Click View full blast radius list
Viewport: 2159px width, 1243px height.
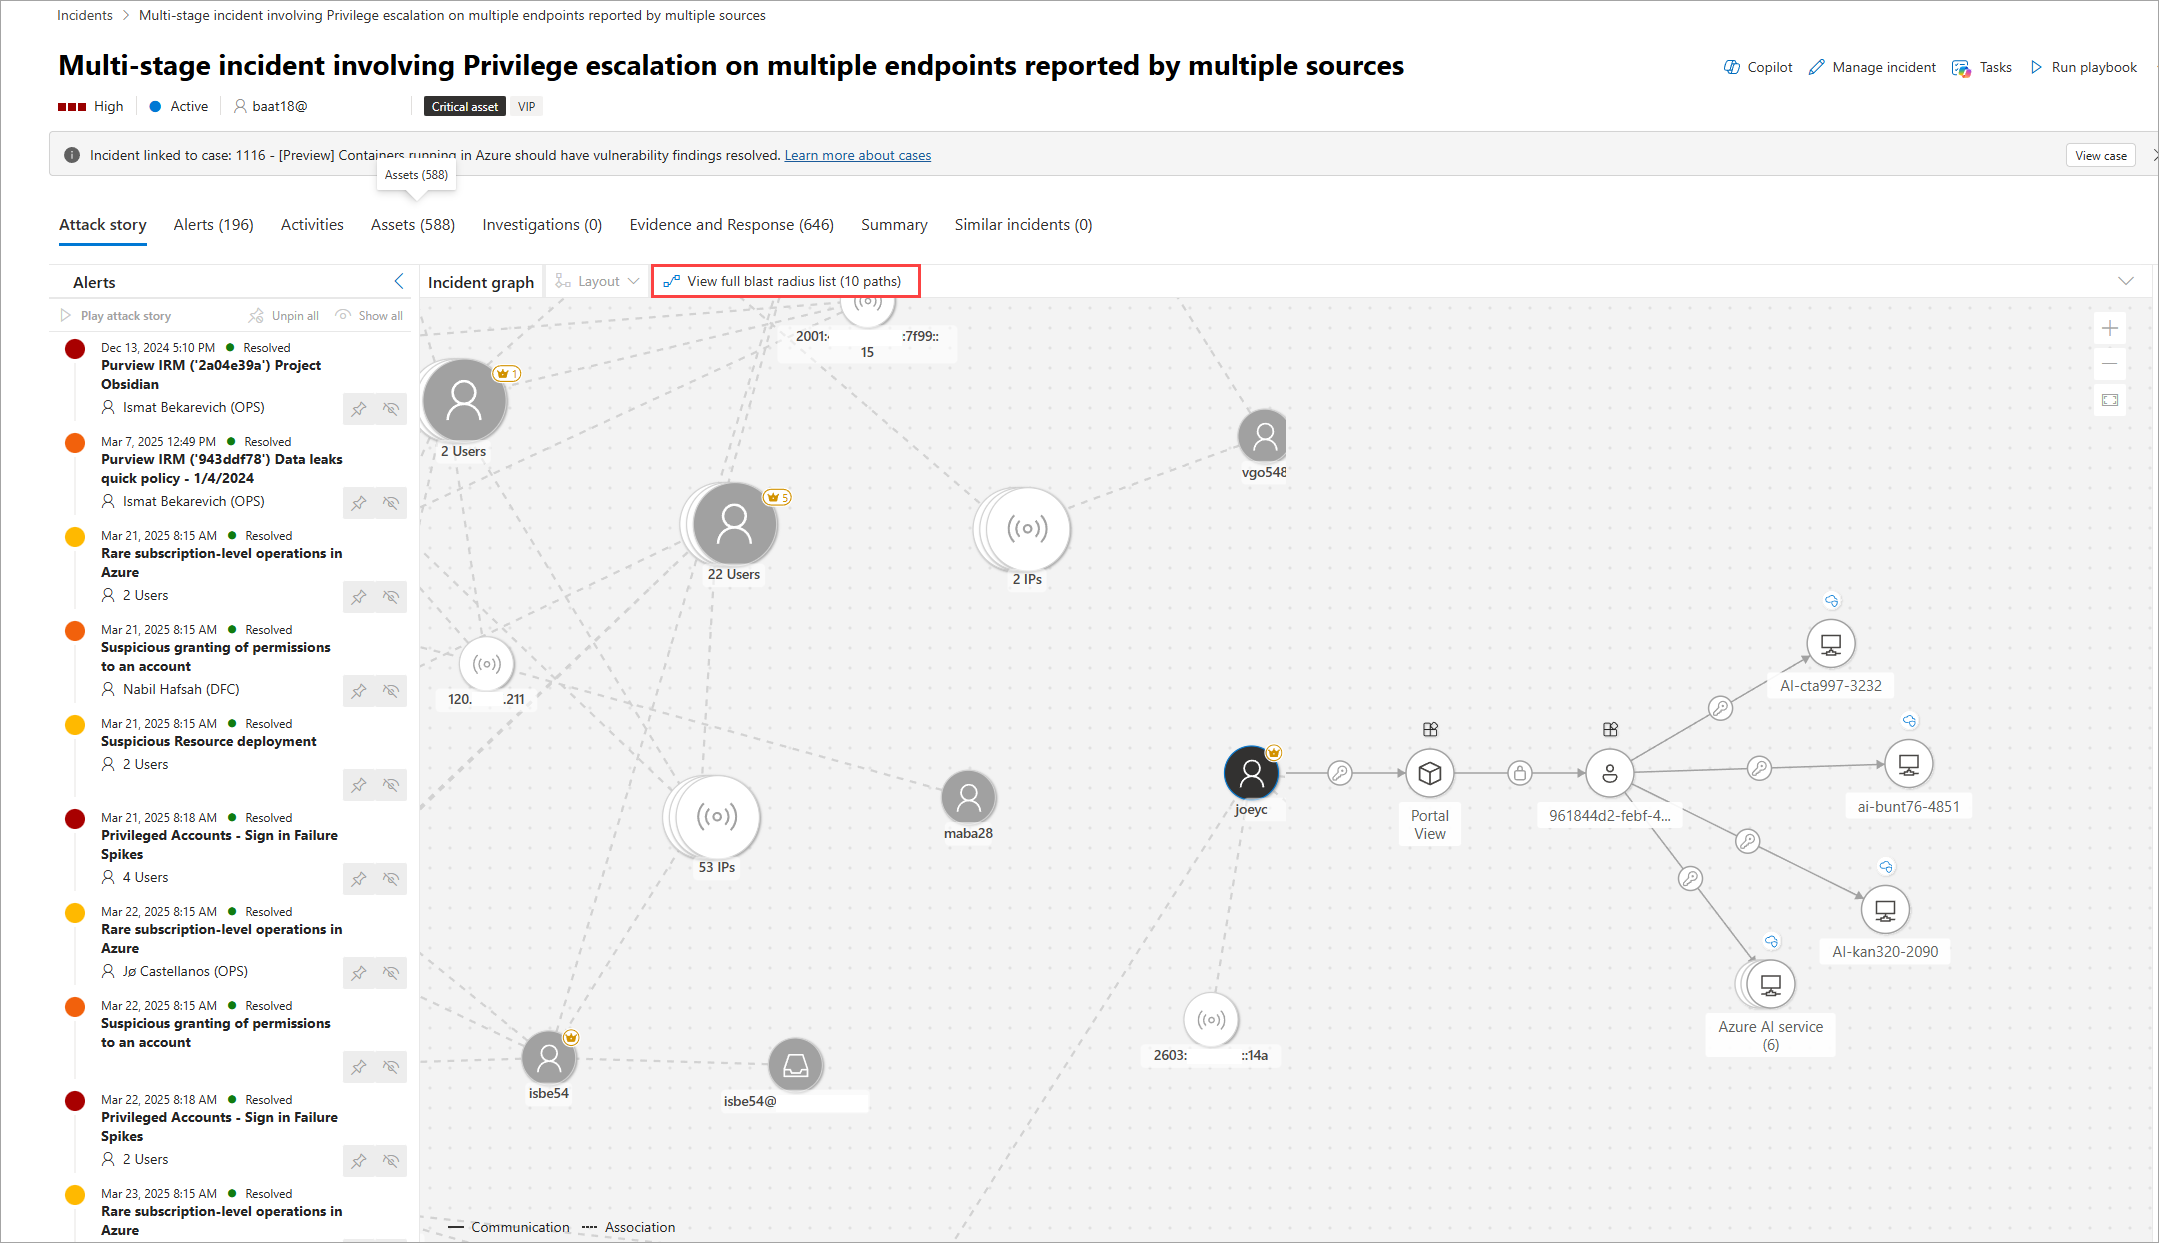785,281
